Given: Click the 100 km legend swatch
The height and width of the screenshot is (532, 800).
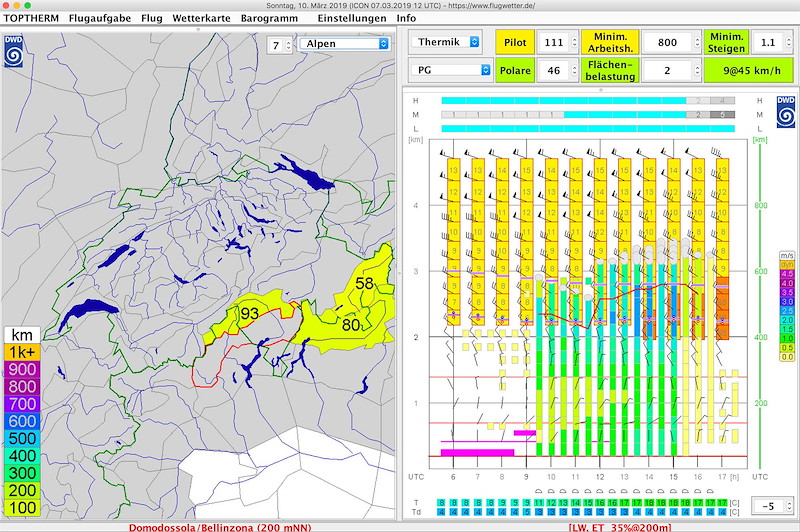Looking at the screenshot, I should [22, 508].
